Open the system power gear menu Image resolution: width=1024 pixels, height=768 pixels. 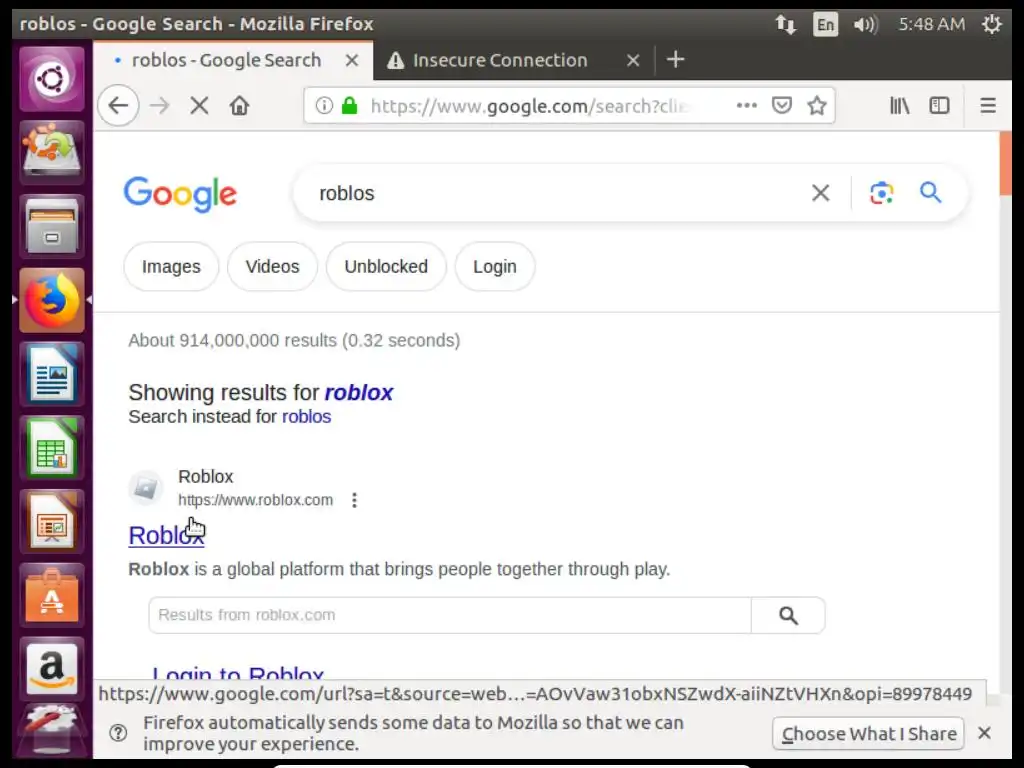coord(992,24)
